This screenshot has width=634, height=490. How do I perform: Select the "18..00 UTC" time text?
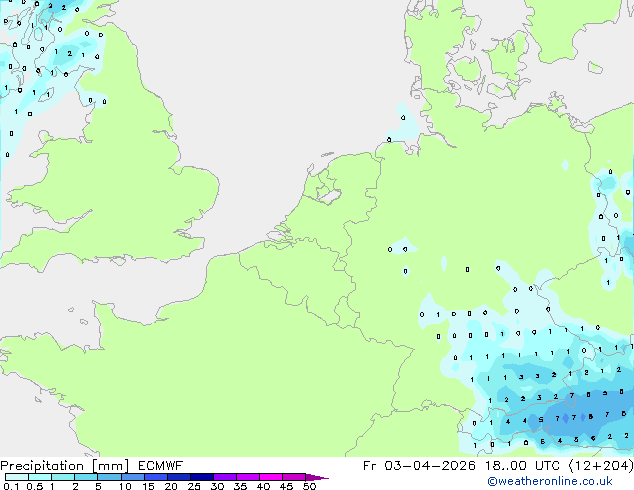(x=523, y=466)
